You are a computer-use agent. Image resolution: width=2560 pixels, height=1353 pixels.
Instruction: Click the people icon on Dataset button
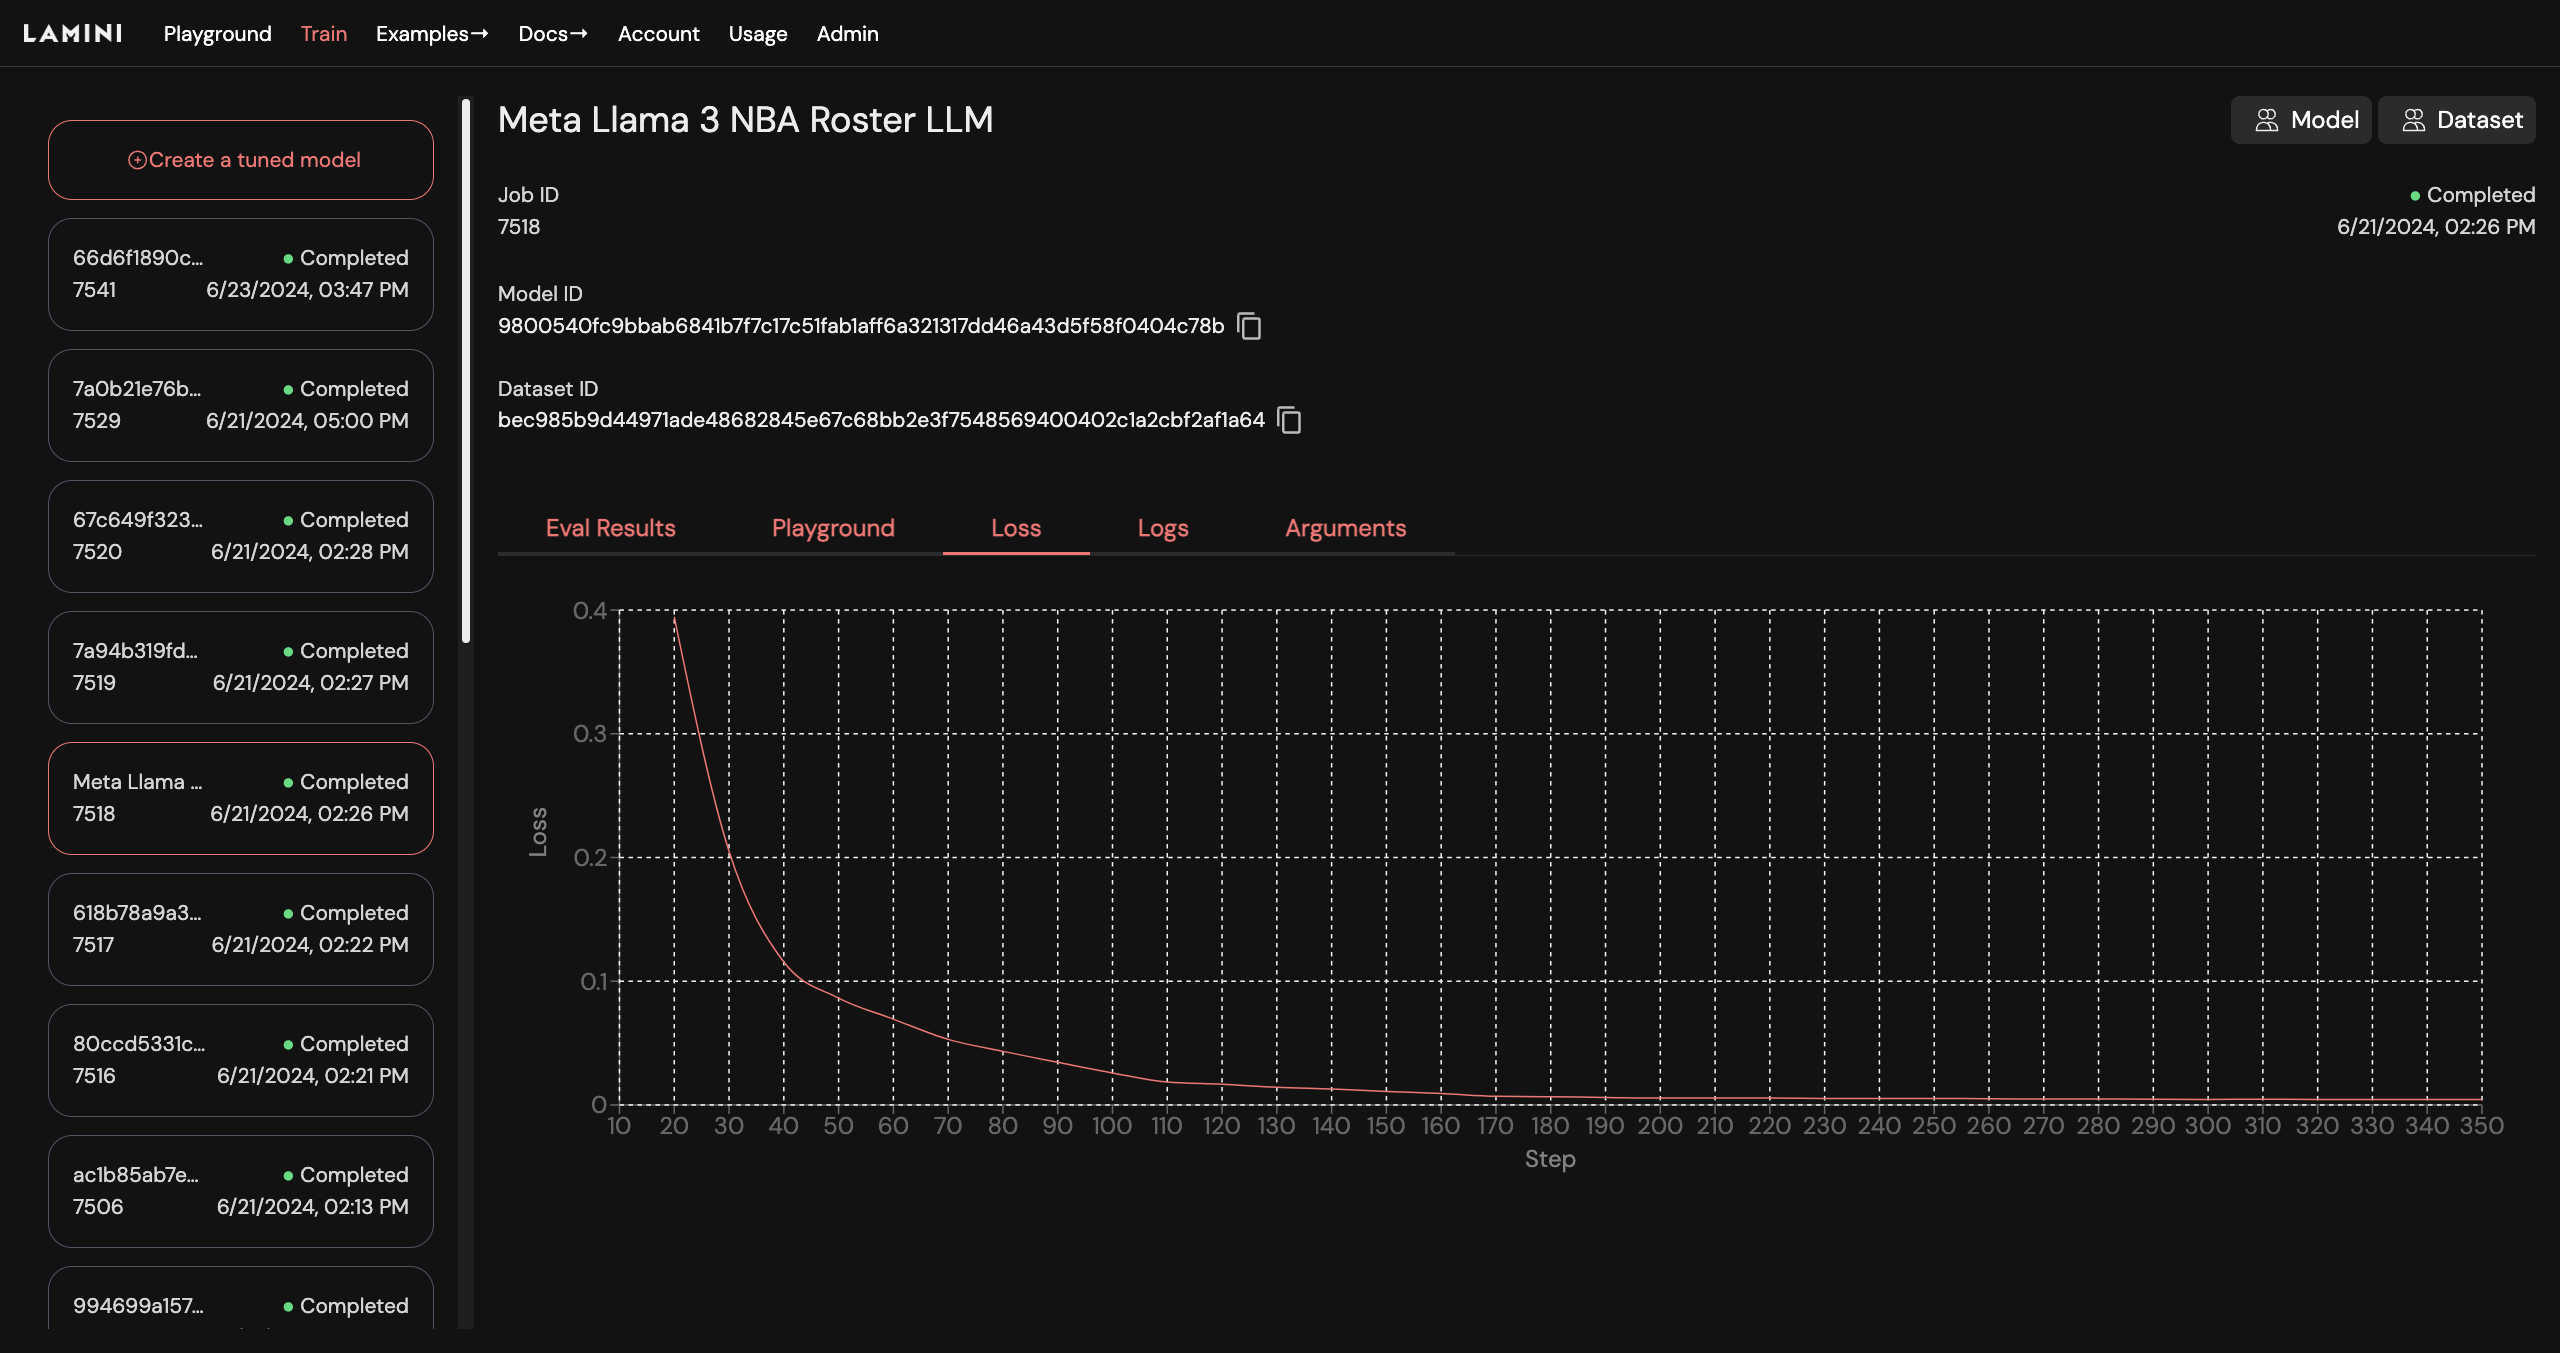point(2413,120)
